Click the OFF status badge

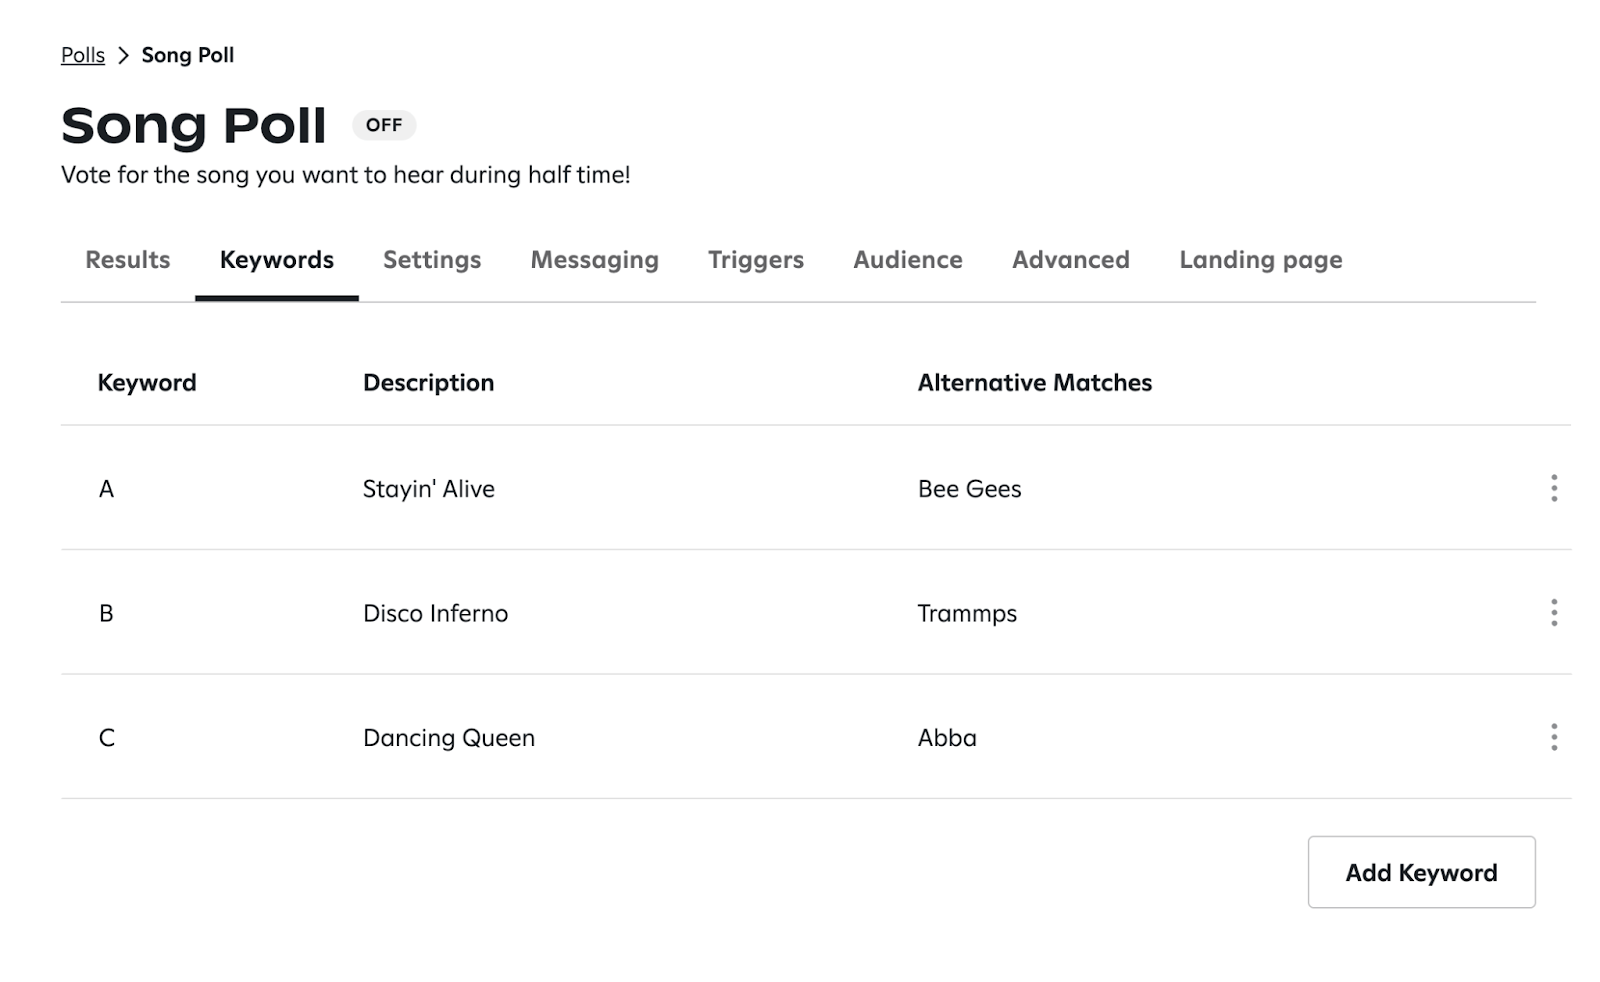point(383,125)
